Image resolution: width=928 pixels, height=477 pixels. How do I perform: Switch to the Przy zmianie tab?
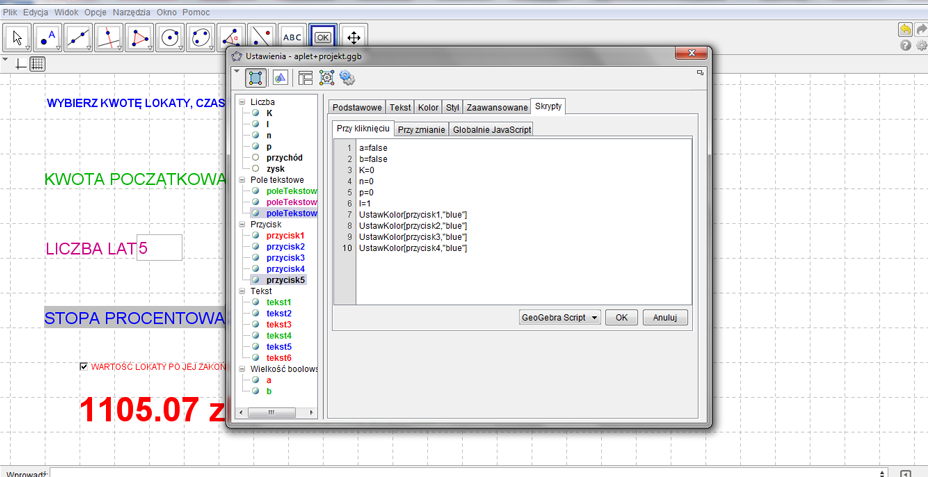(x=421, y=129)
